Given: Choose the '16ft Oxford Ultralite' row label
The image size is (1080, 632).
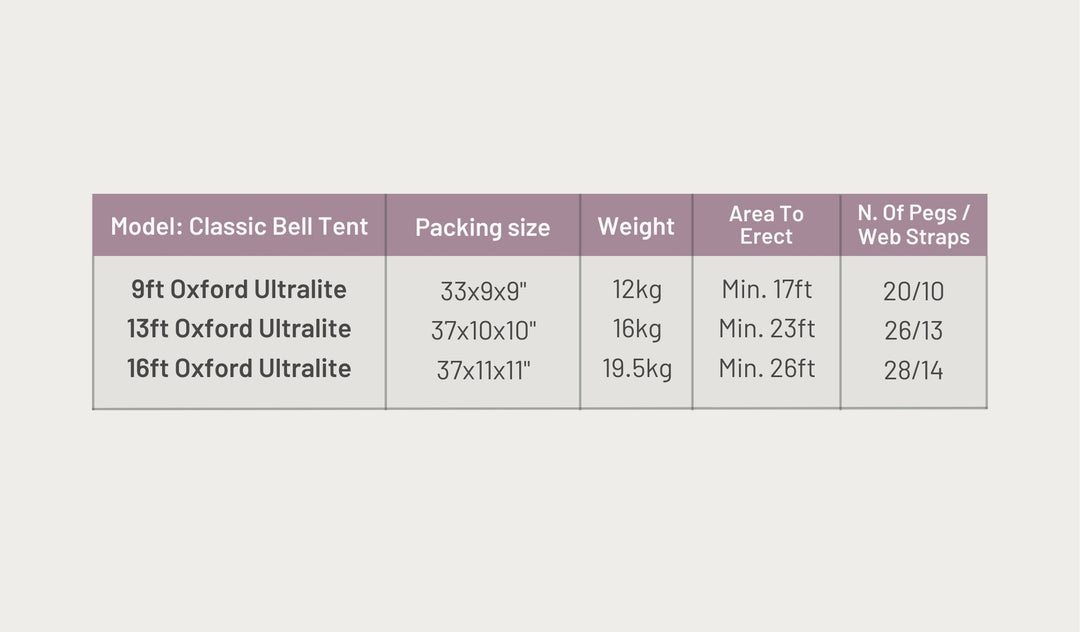Looking at the screenshot, I should point(239,368).
